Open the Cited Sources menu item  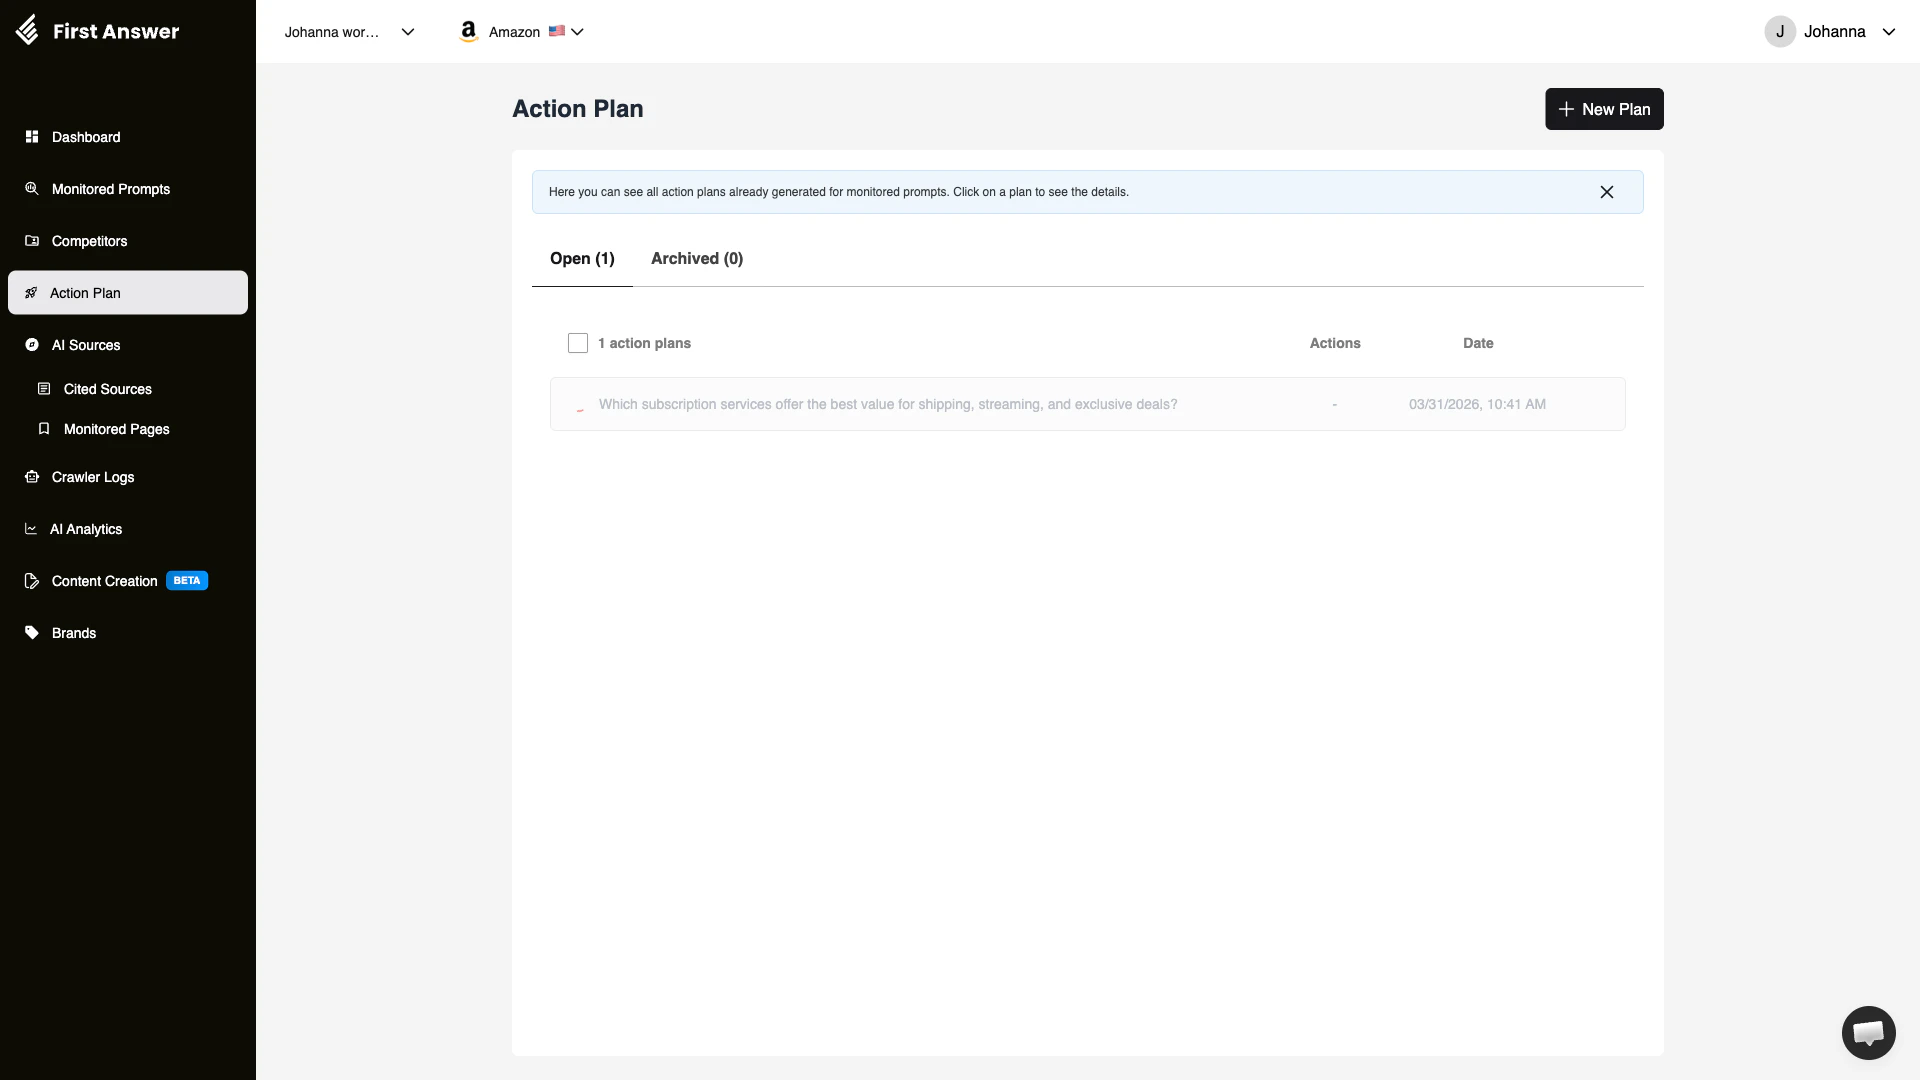pyautogui.click(x=107, y=389)
